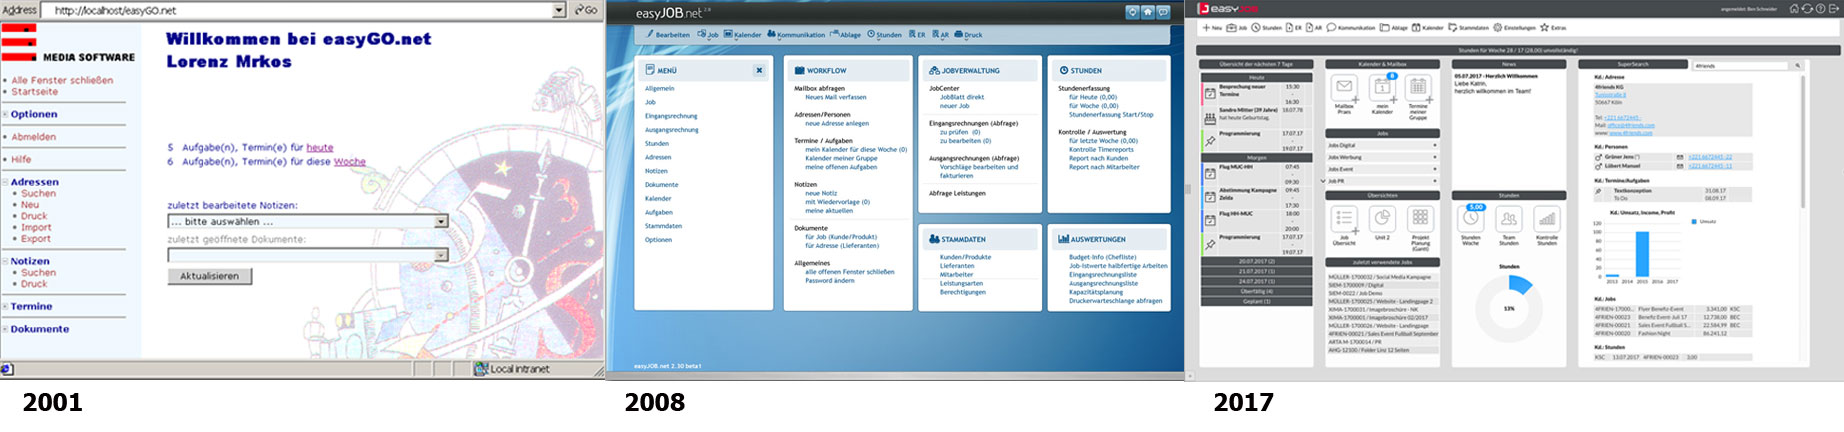Click 'JobBlatt direkt' in Jobverwaltung panel

tap(962, 97)
